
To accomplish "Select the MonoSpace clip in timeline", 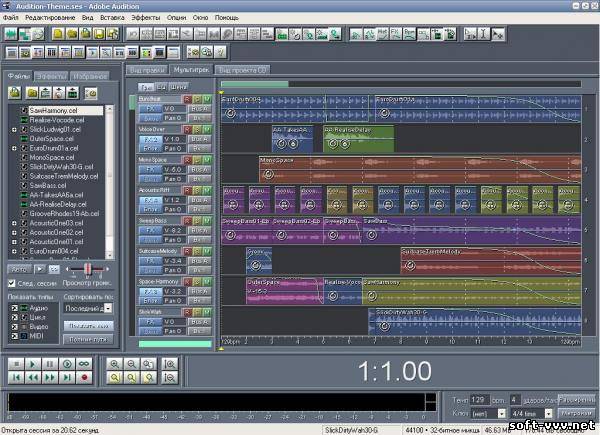I will click(420, 169).
